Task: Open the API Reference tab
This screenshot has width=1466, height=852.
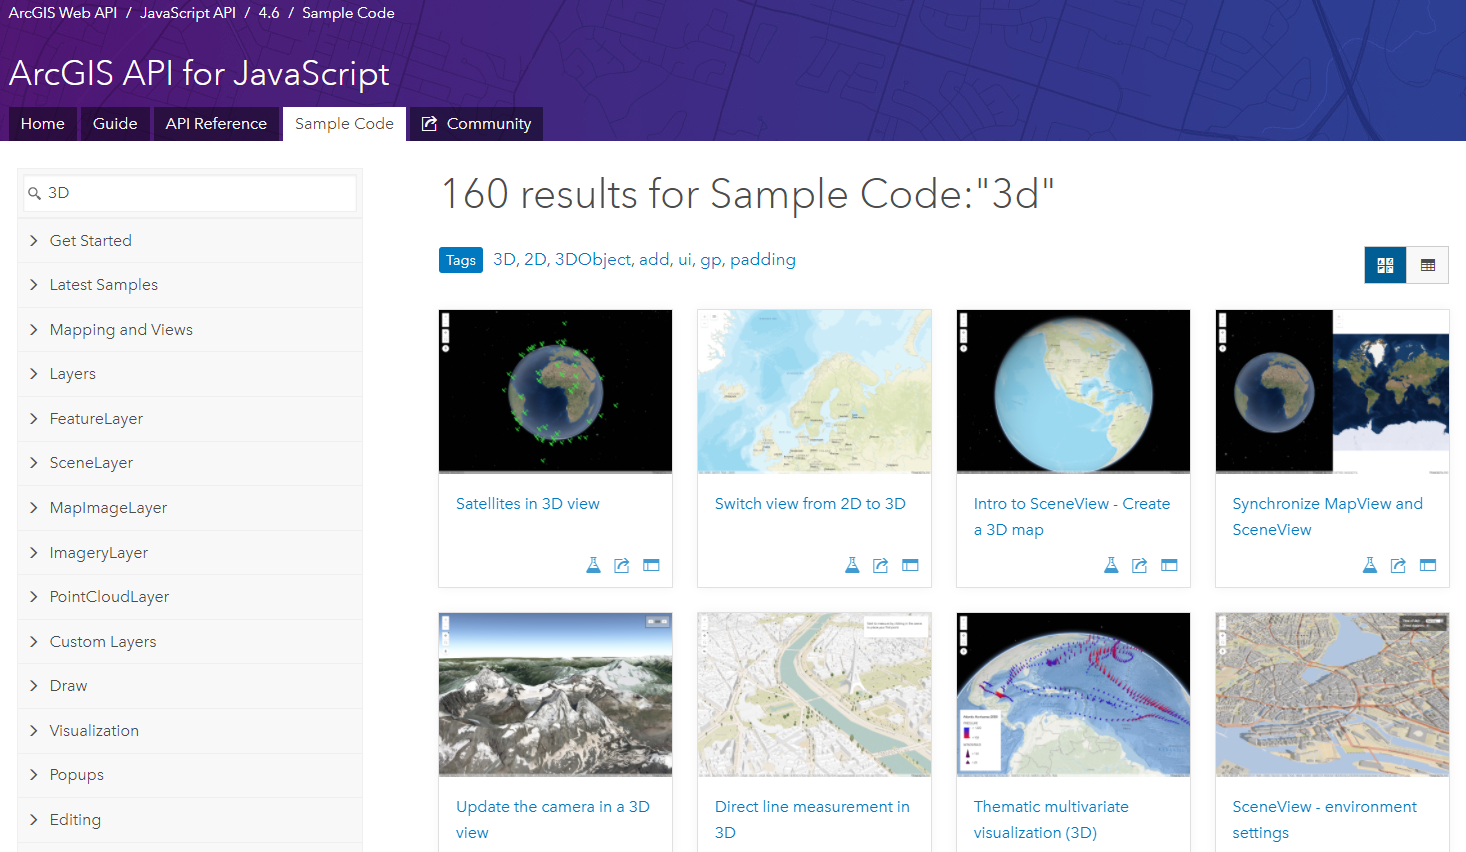Action: pyautogui.click(x=216, y=124)
